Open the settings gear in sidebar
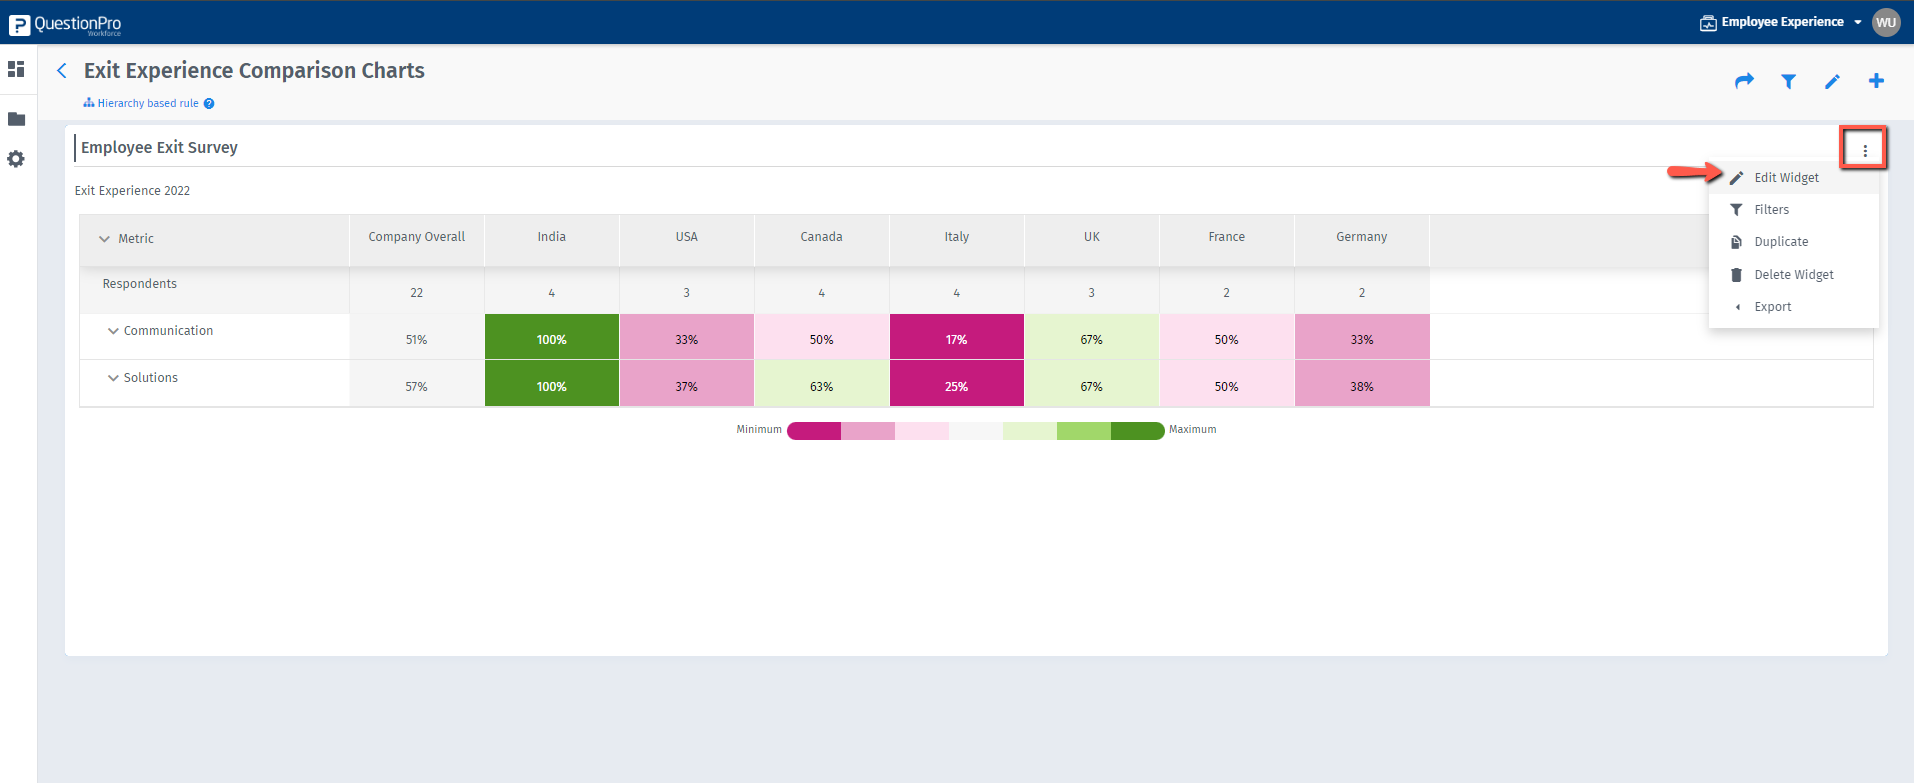 coord(16,159)
